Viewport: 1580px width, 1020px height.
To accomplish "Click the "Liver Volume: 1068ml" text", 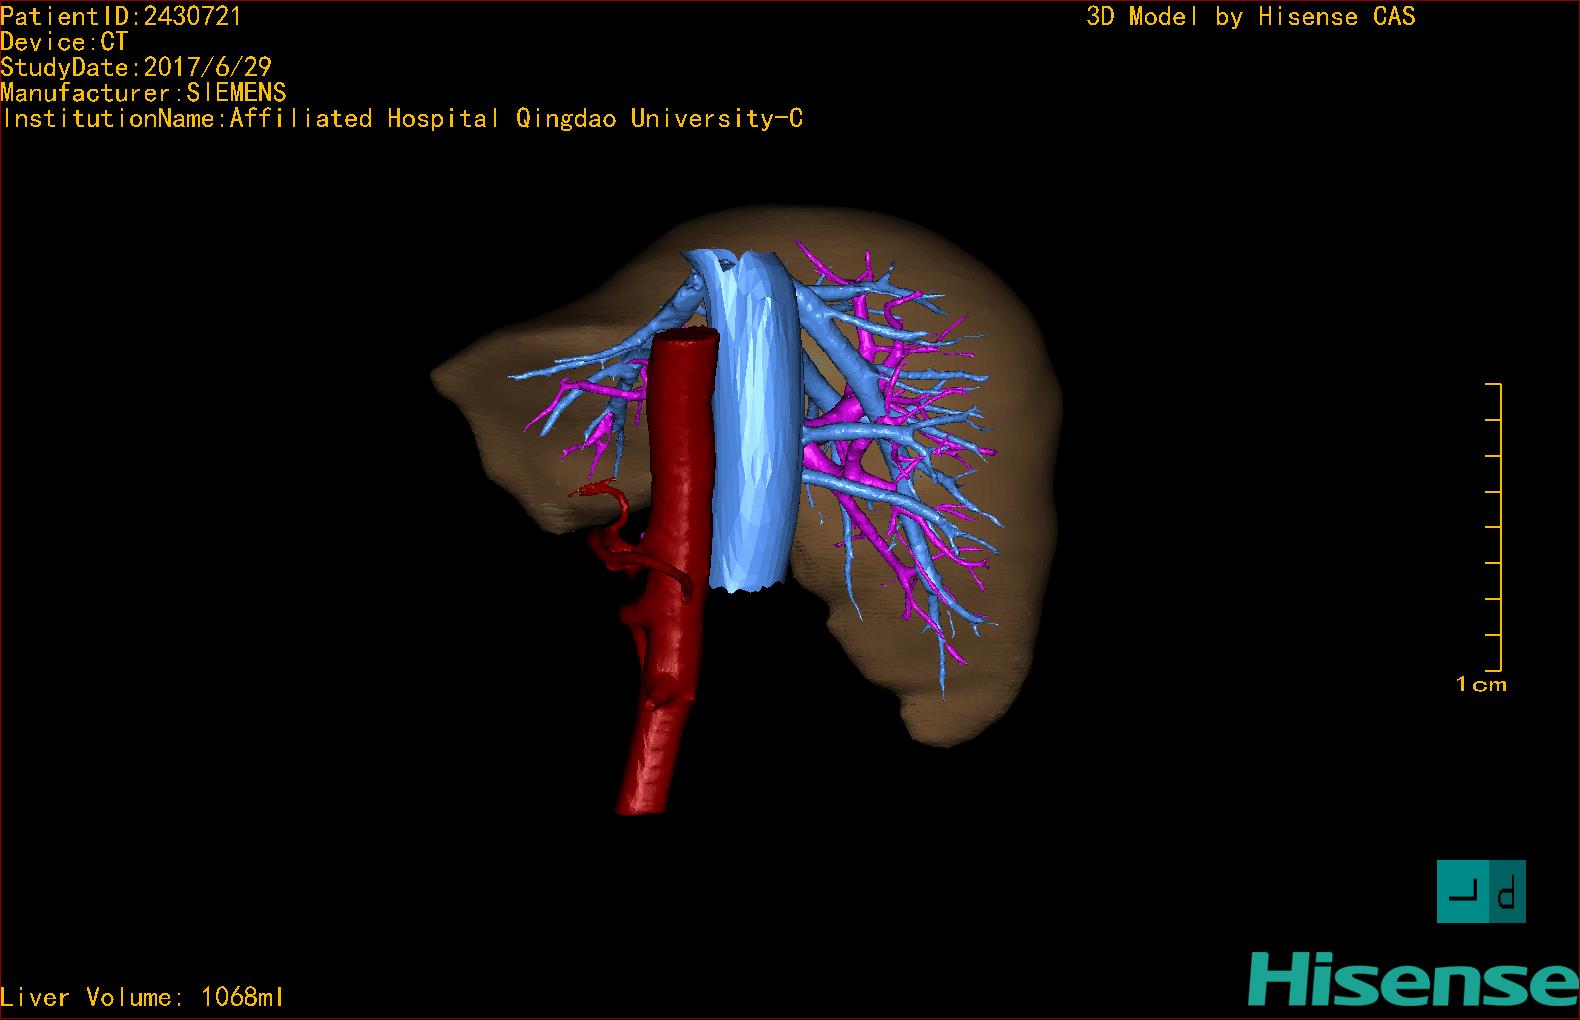I will pos(143,997).
